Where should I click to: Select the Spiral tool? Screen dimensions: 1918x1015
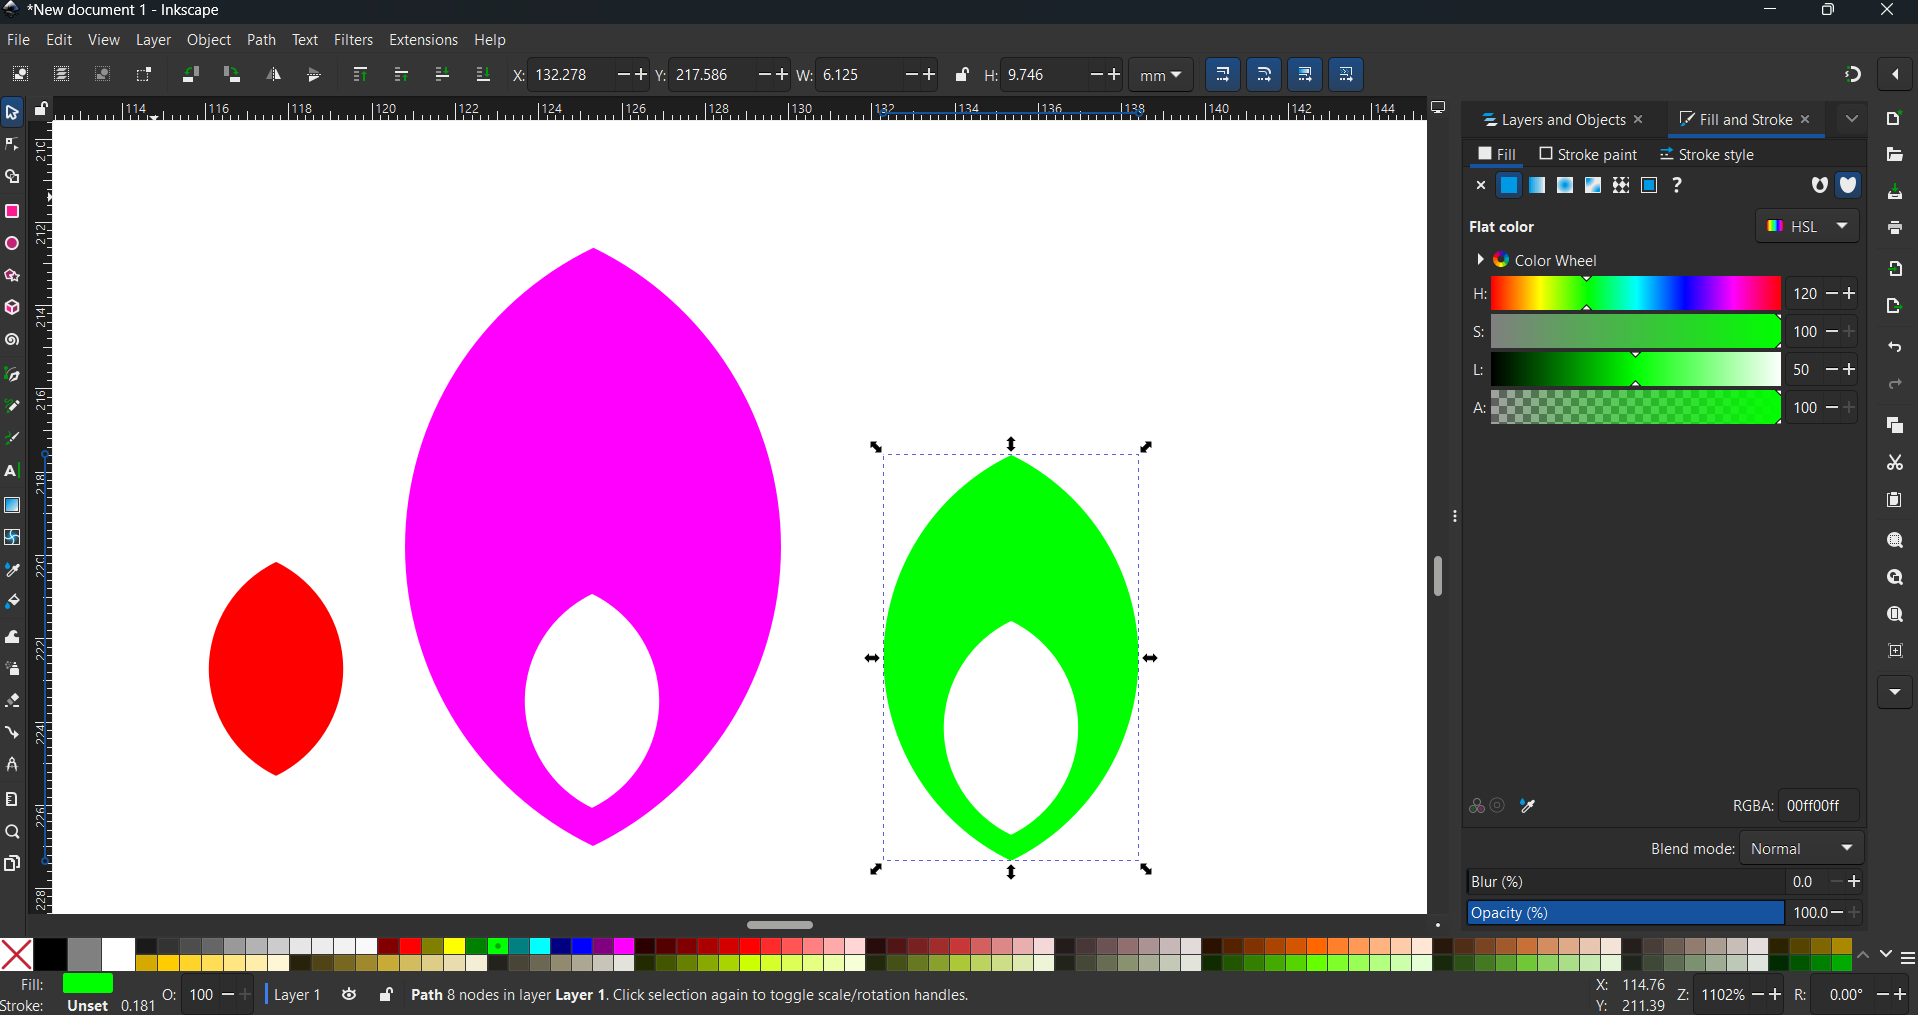pyautogui.click(x=12, y=340)
